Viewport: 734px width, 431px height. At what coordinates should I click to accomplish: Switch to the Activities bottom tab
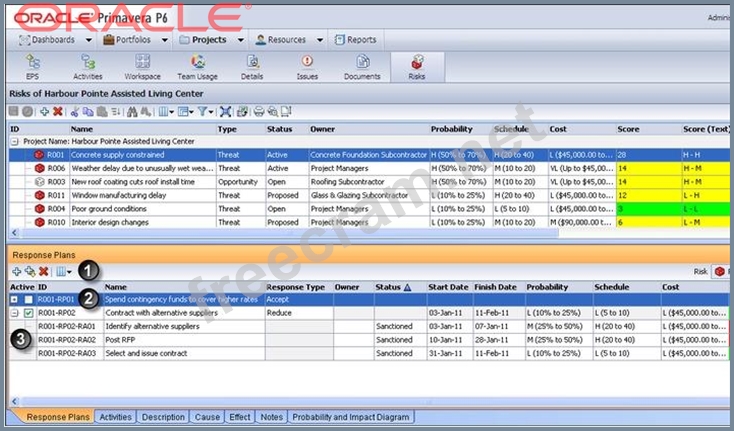116,416
